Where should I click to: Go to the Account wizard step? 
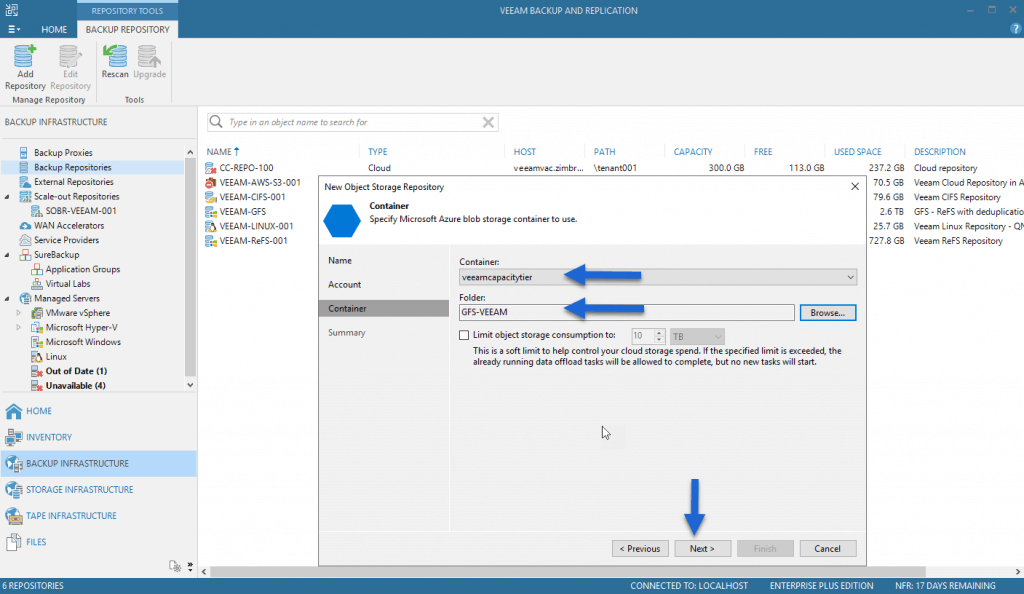pos(344,285)
